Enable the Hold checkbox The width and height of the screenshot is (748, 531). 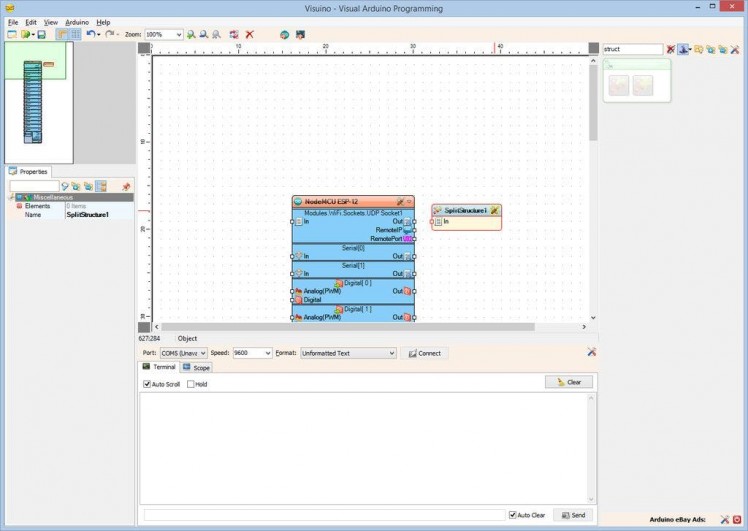tap(191, 384)
